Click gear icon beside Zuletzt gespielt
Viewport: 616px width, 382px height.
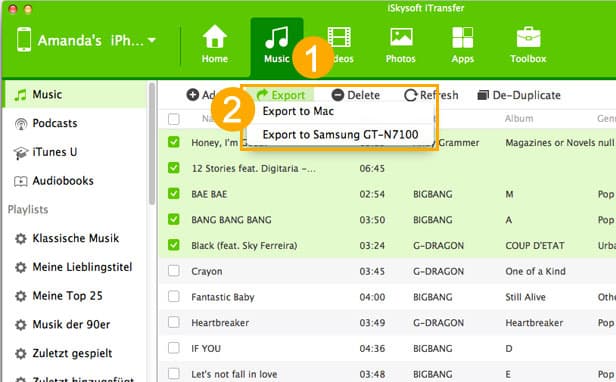pyautogui.click(x=20, y=353)
